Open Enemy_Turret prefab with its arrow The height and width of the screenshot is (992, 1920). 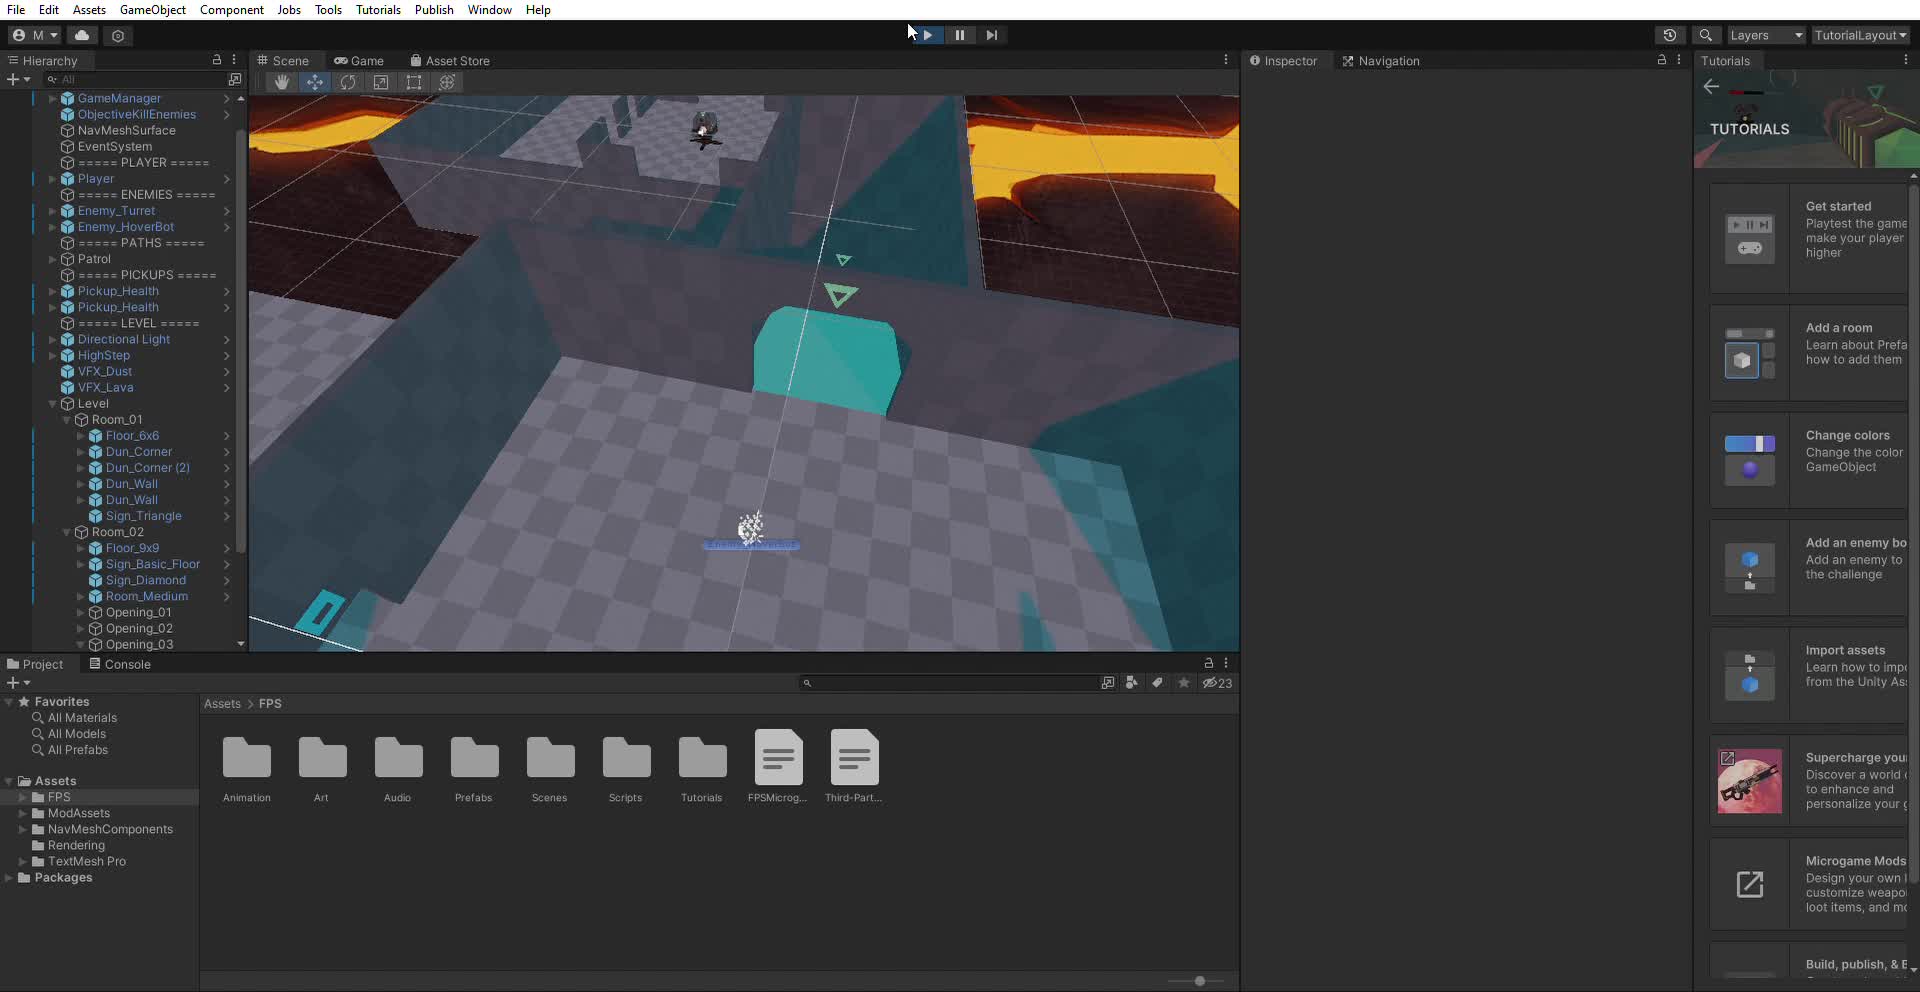point(227,211)
